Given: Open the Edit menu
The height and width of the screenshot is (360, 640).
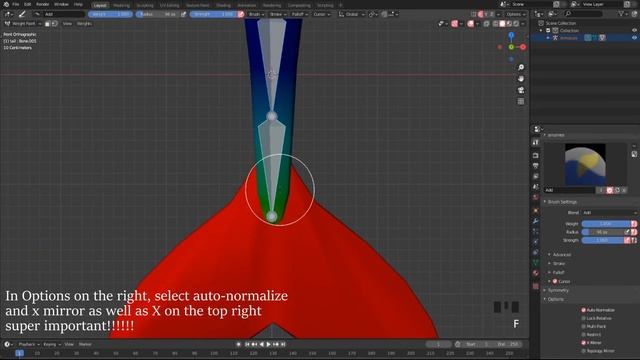Looking at the screenshot, I should [x=27, y=4].
